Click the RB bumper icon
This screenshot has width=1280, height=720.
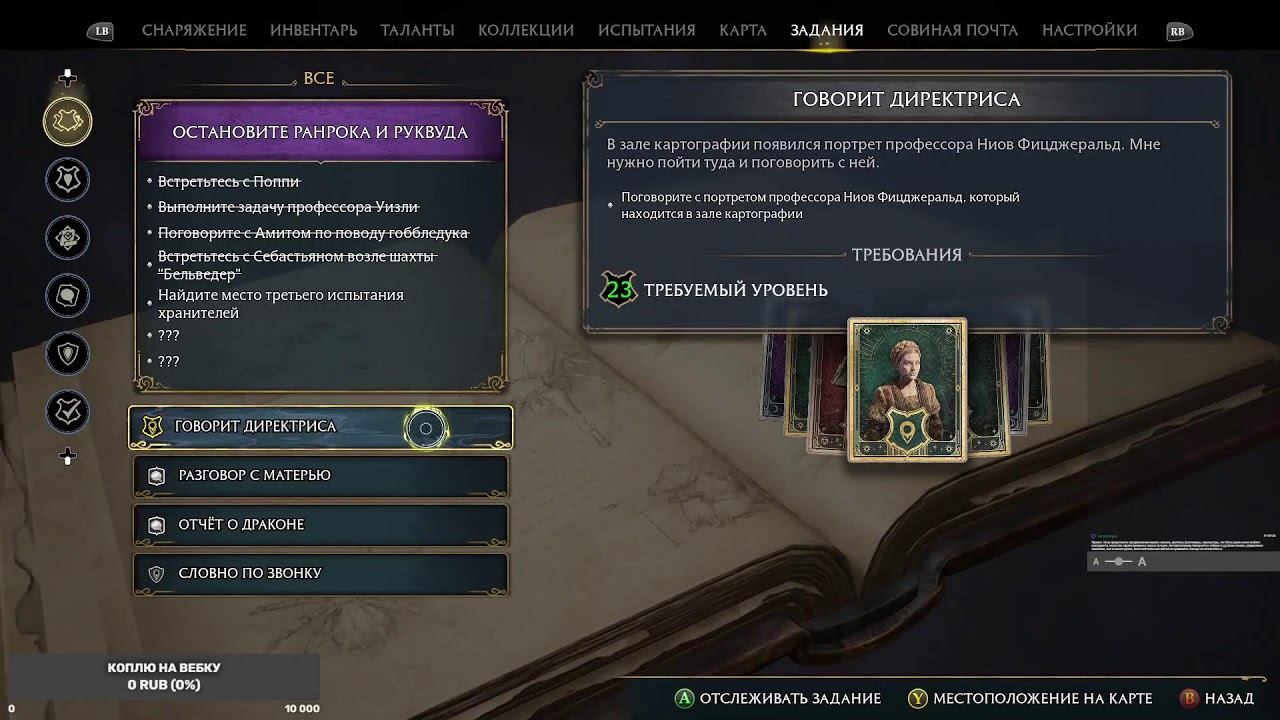tap(1177, 31)
